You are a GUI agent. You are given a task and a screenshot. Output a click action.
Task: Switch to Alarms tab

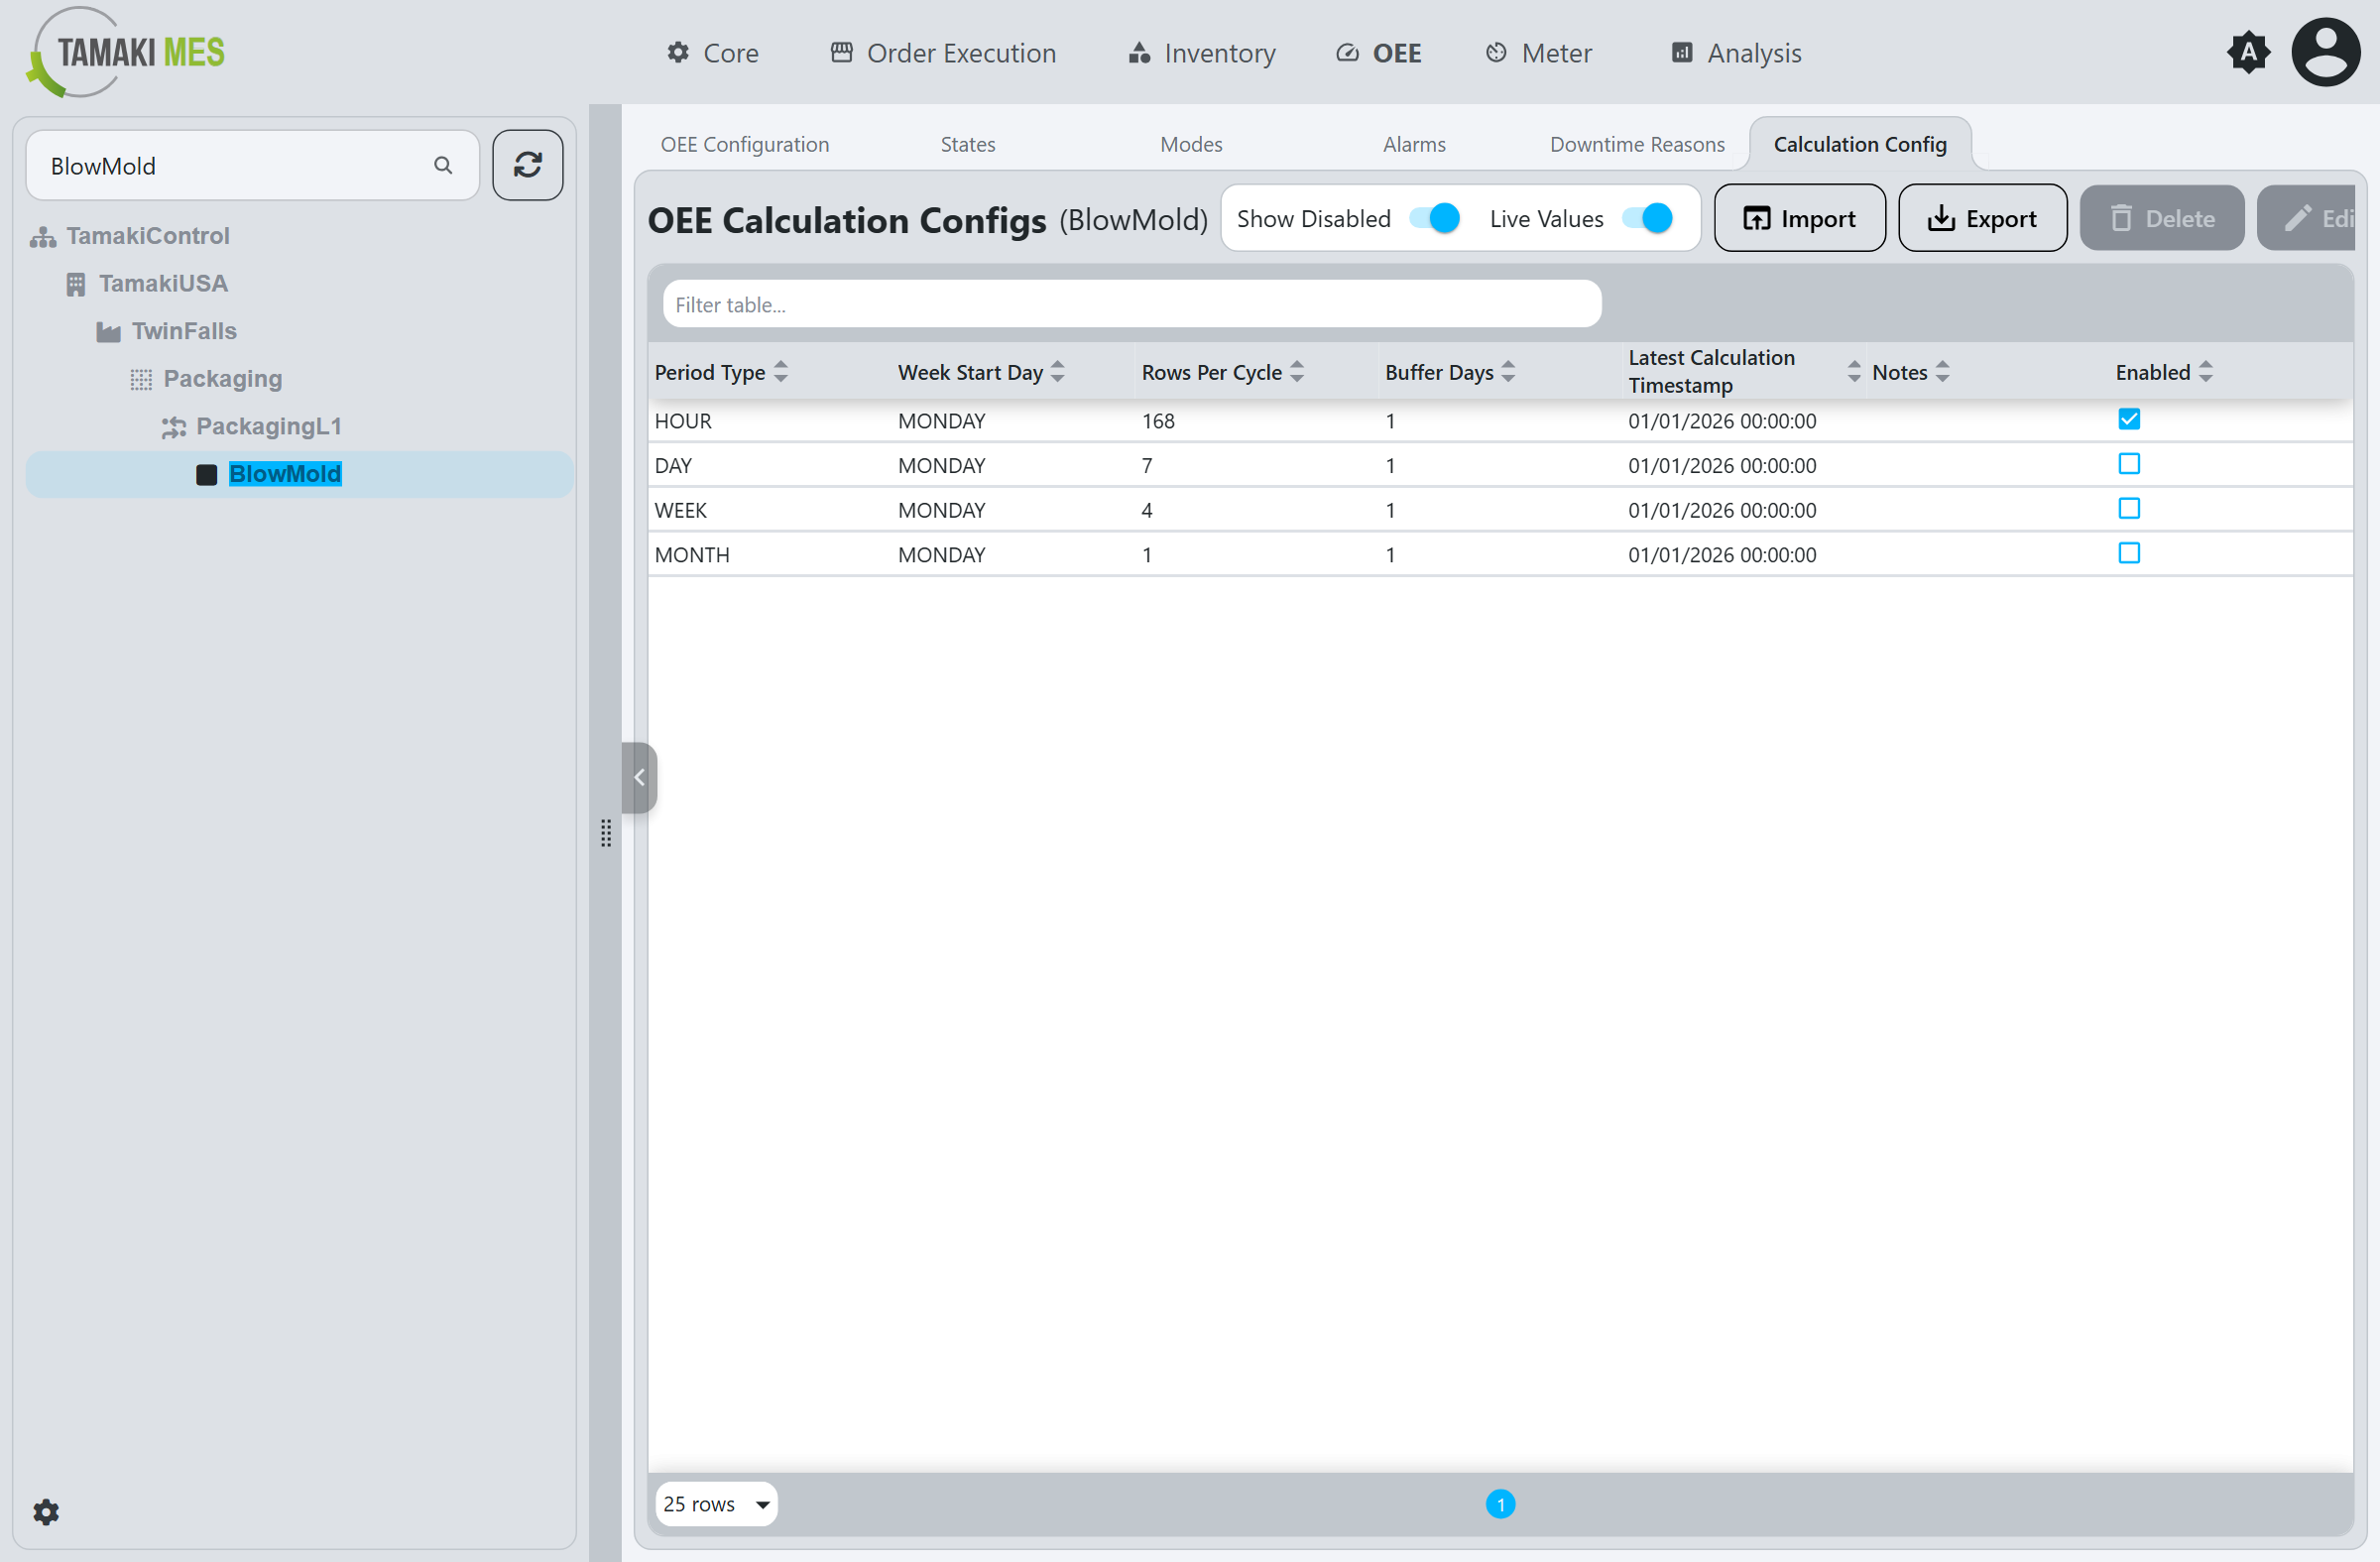point(1414,144)
